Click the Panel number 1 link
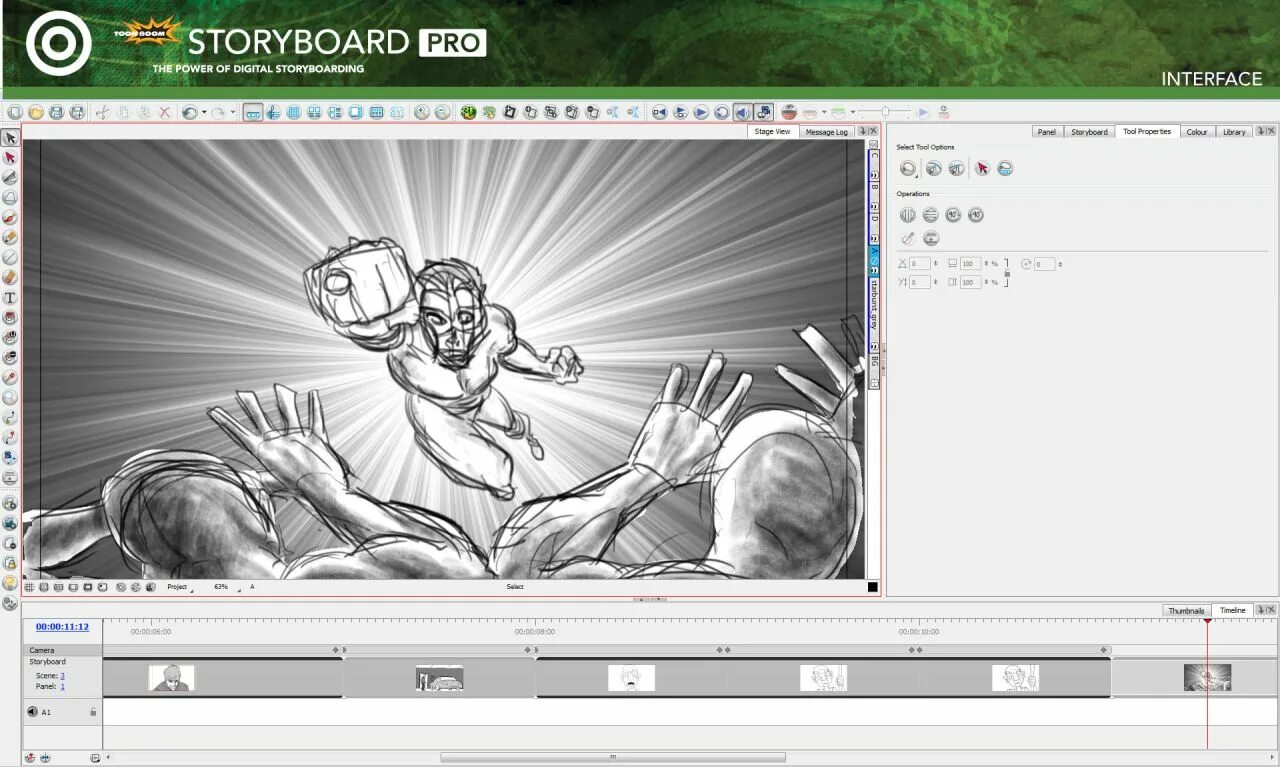Screen dimensions: 1280x767 tap(62, 687)
